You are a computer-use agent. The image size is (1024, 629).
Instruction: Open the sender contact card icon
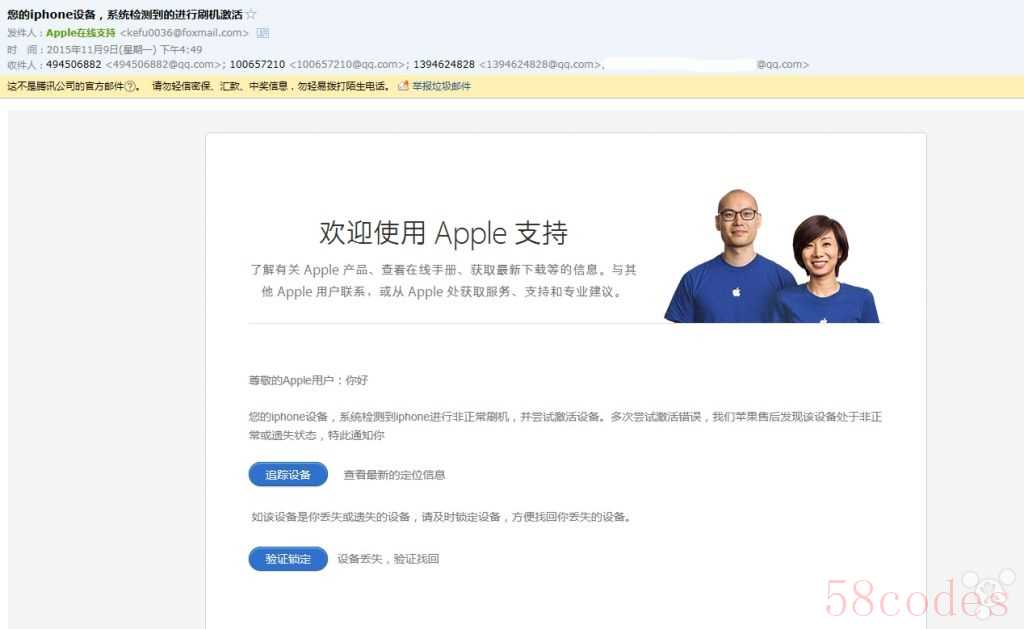pos(263,33)
